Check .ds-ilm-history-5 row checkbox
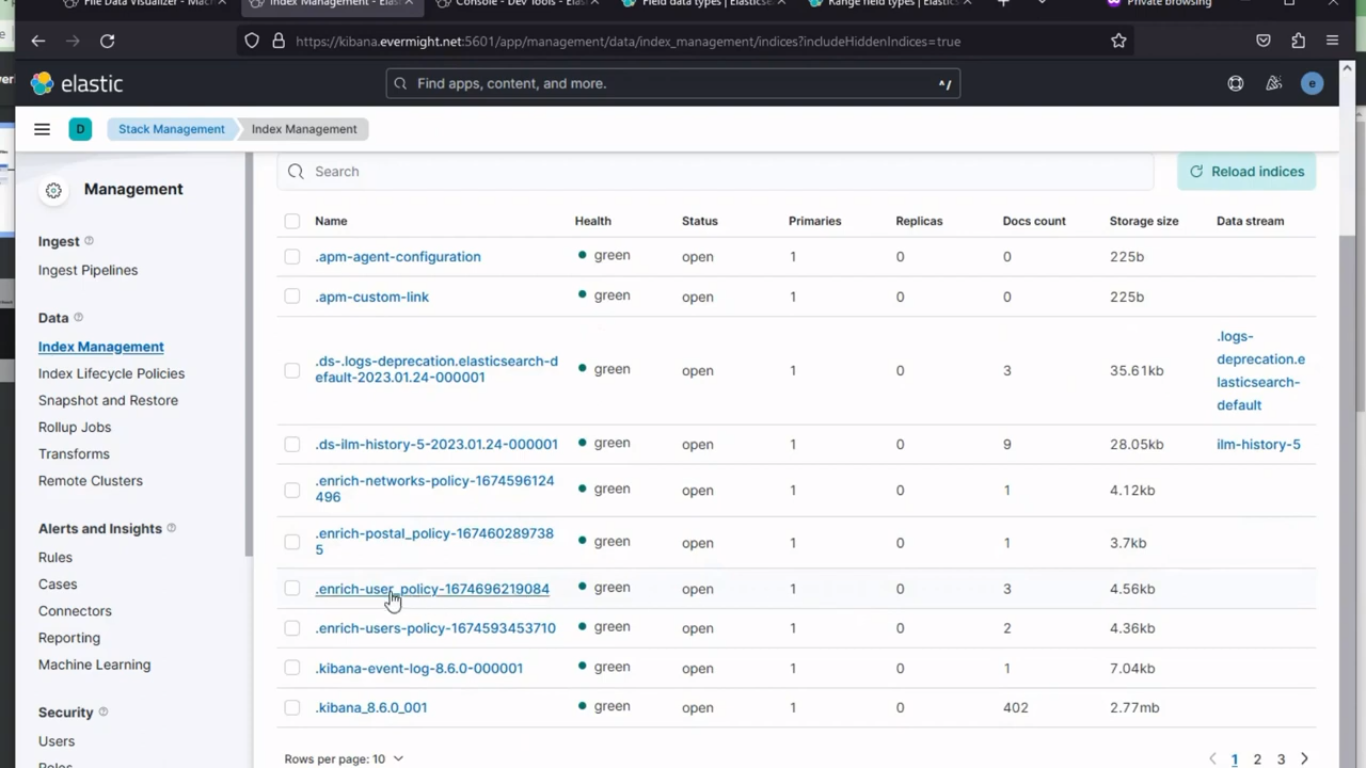The height and width of the screenshot is (768, 1366). (292, 444)
